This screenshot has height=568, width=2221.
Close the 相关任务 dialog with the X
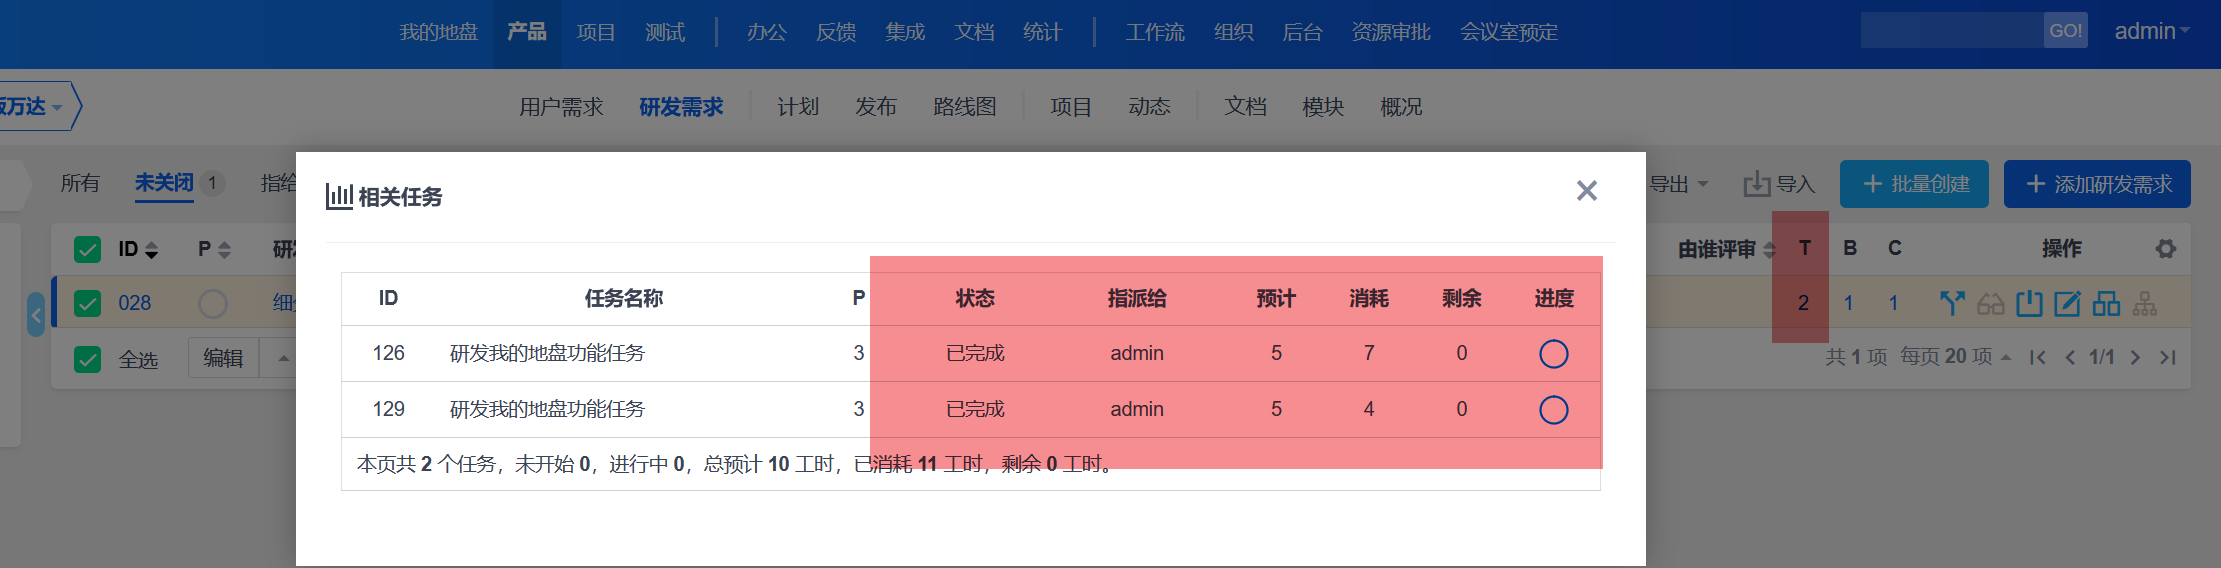coord(1586,190)
